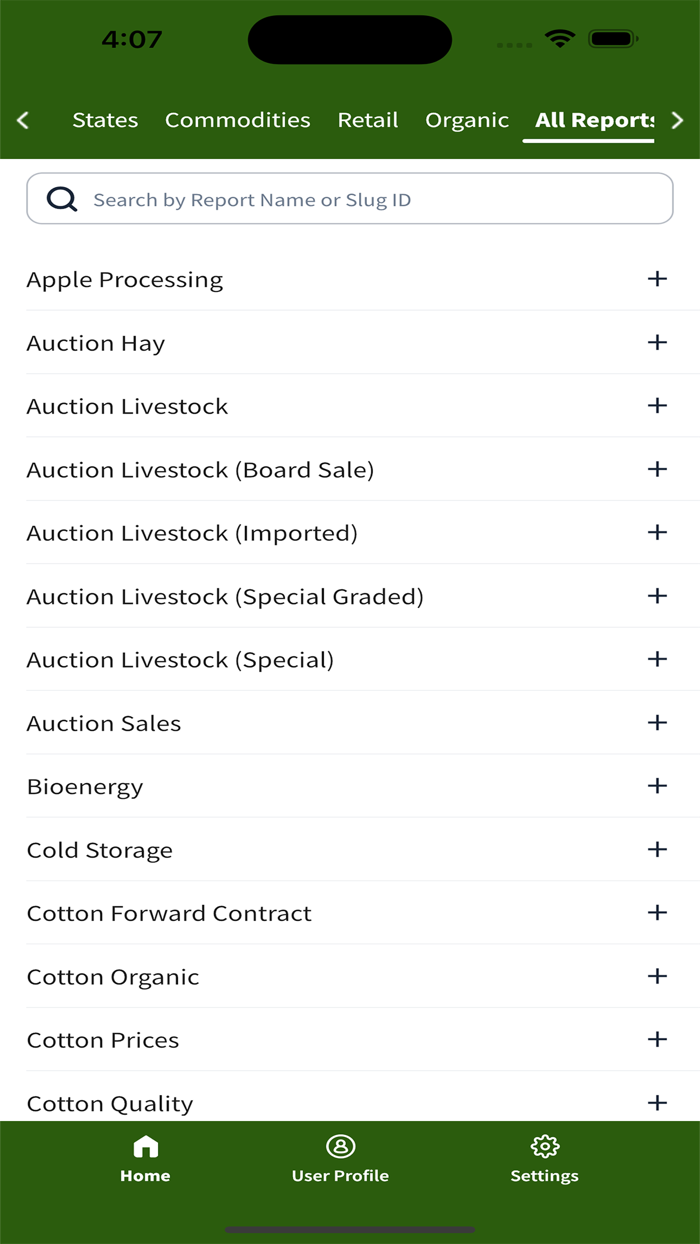Tap the plus icon next to Apple Processing
The image size is (700, 1244).
point(657,279)
